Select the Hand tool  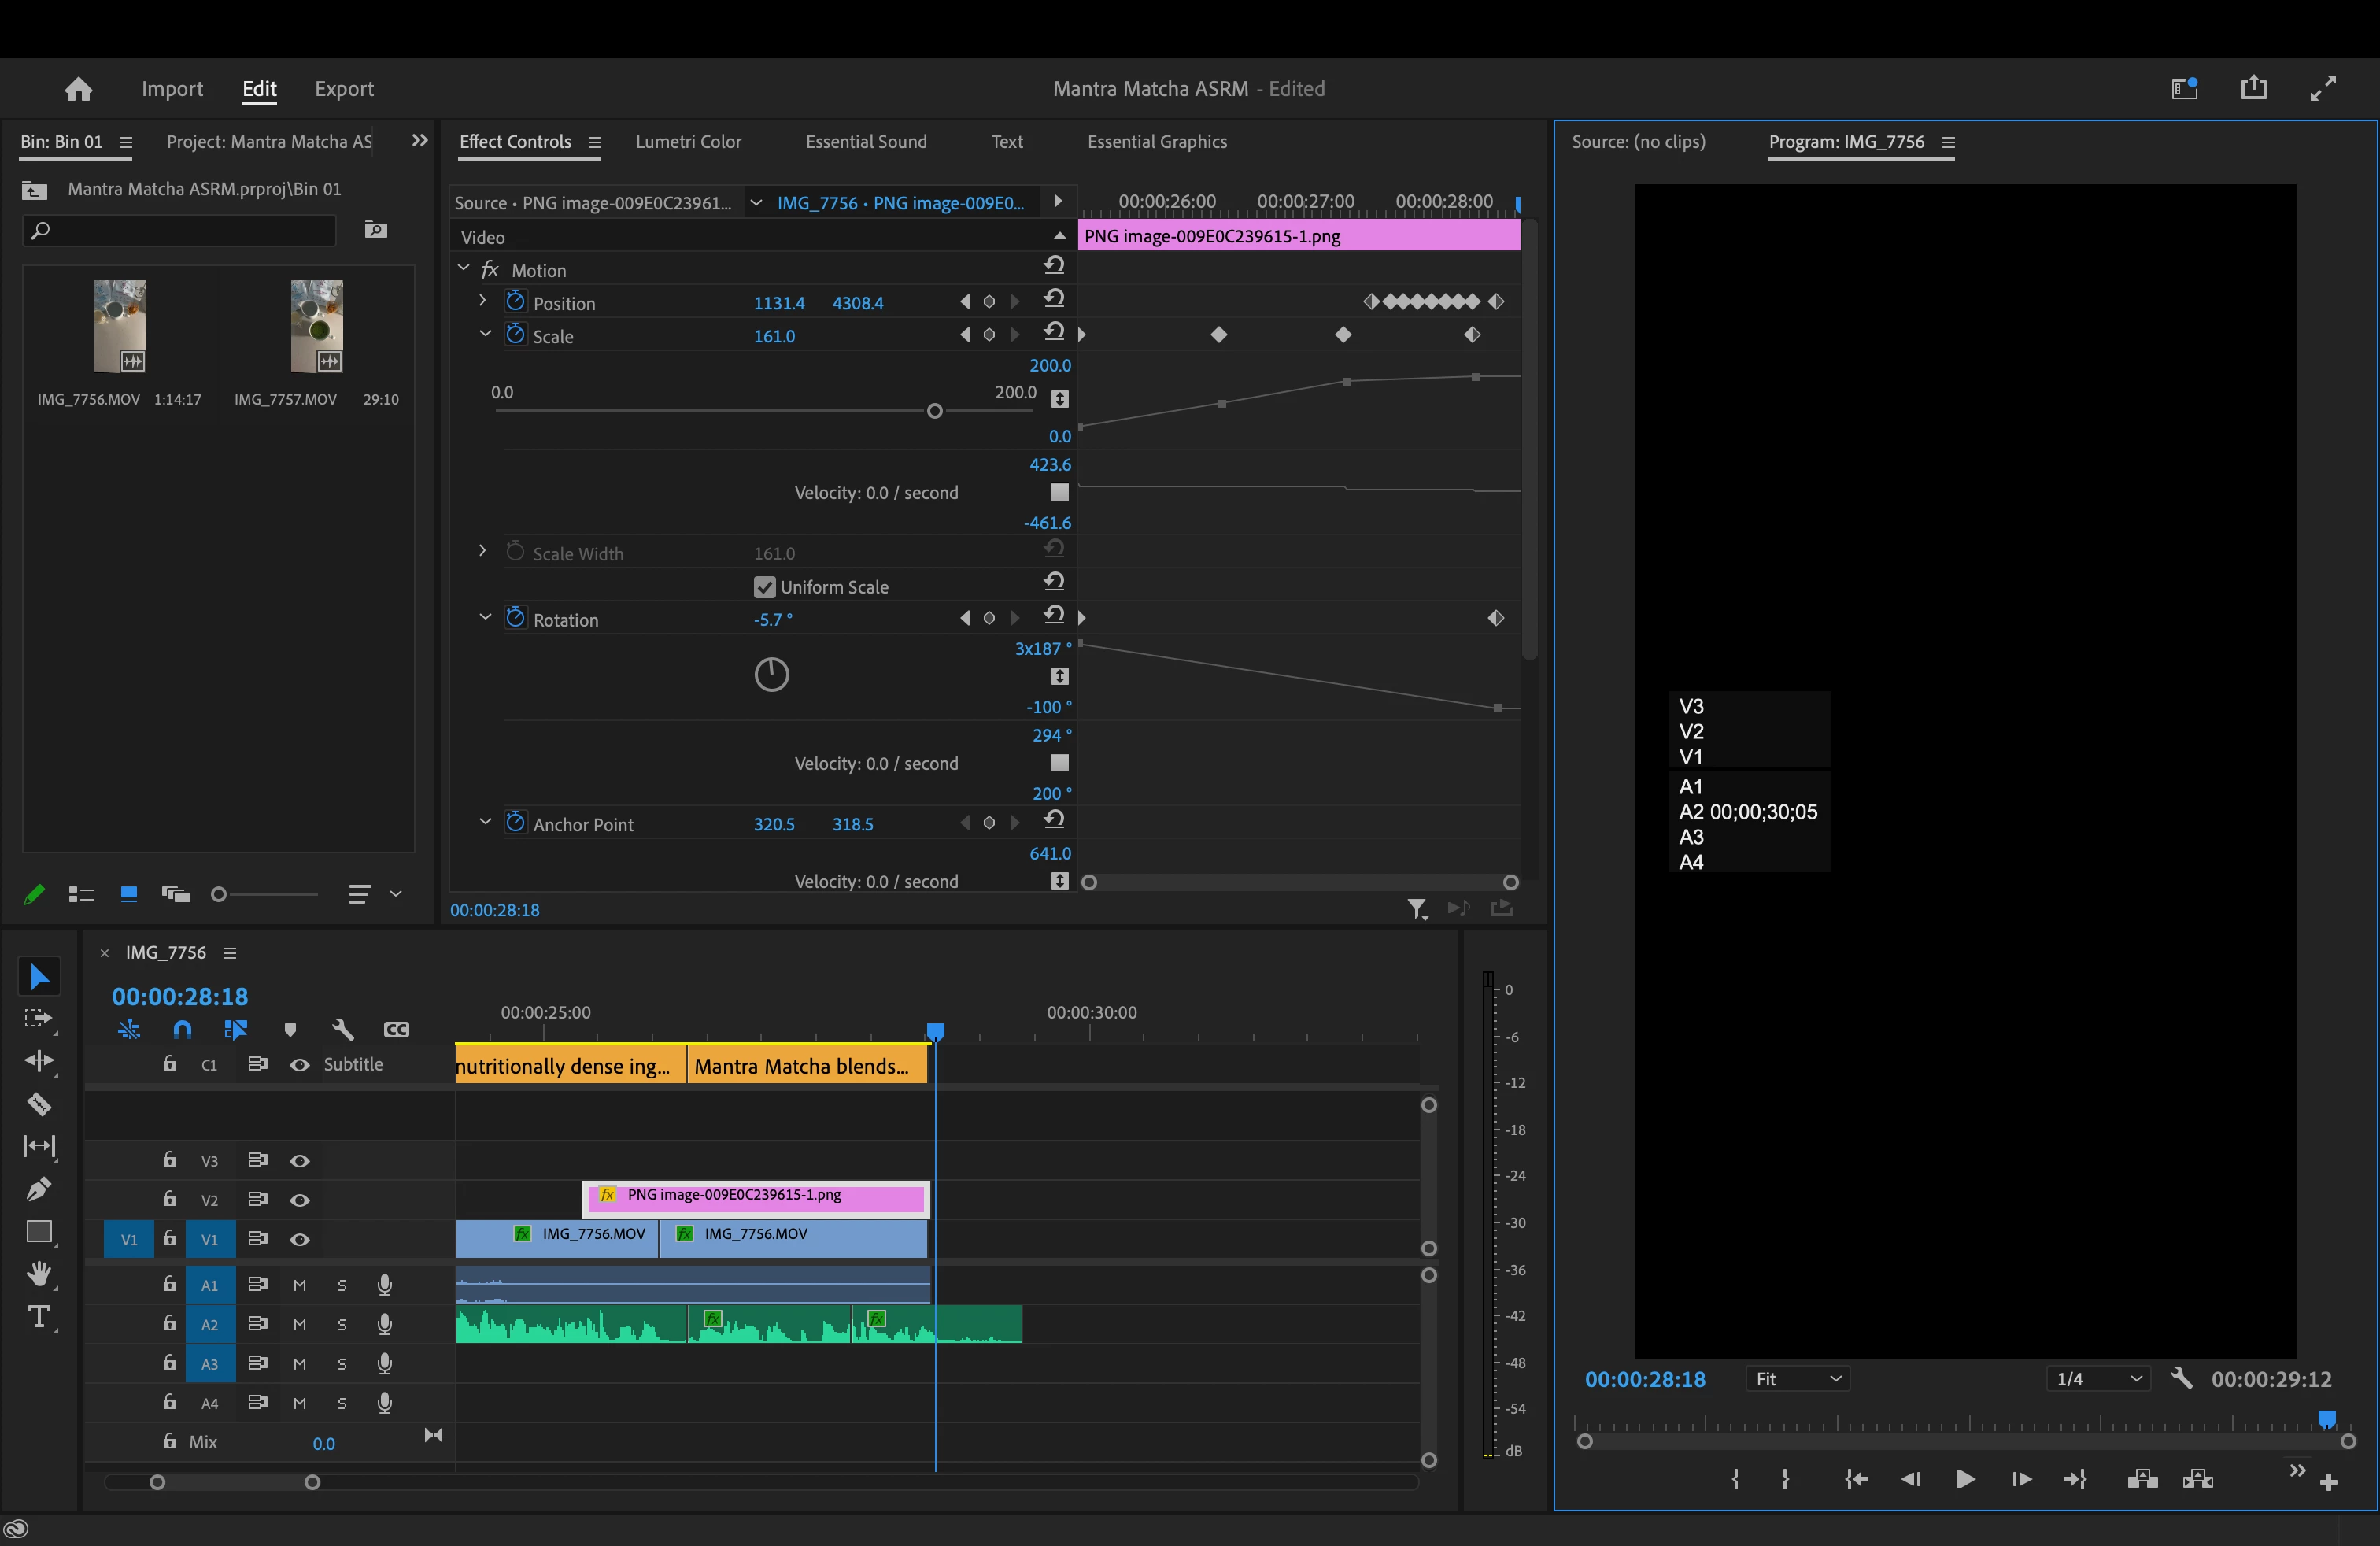pos(39,1274)
